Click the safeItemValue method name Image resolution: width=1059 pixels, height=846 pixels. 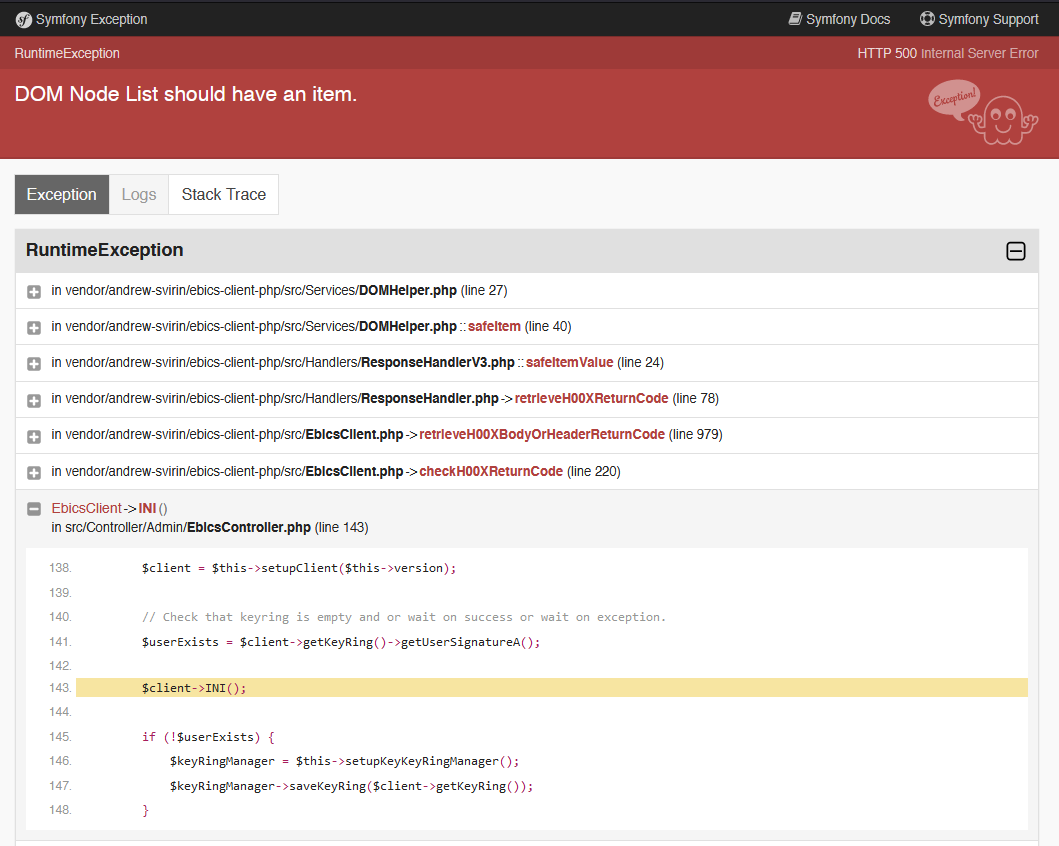pos(569,363)
